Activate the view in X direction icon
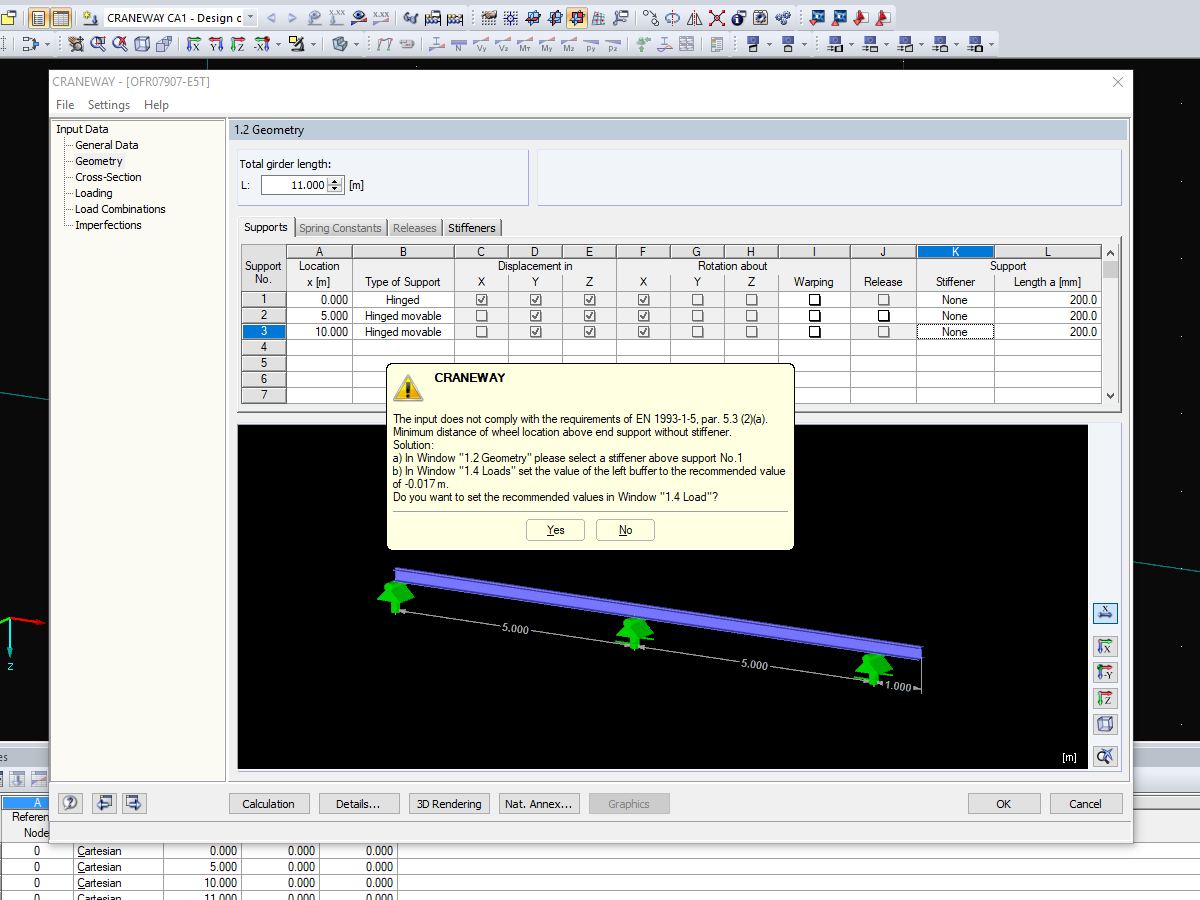This screenshot has width=1200, height=900. point(1105,646)
